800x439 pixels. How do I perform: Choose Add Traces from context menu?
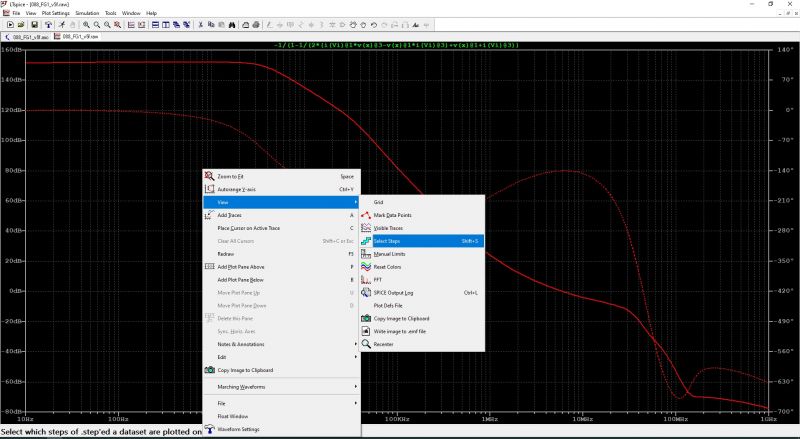pos(230,215)
